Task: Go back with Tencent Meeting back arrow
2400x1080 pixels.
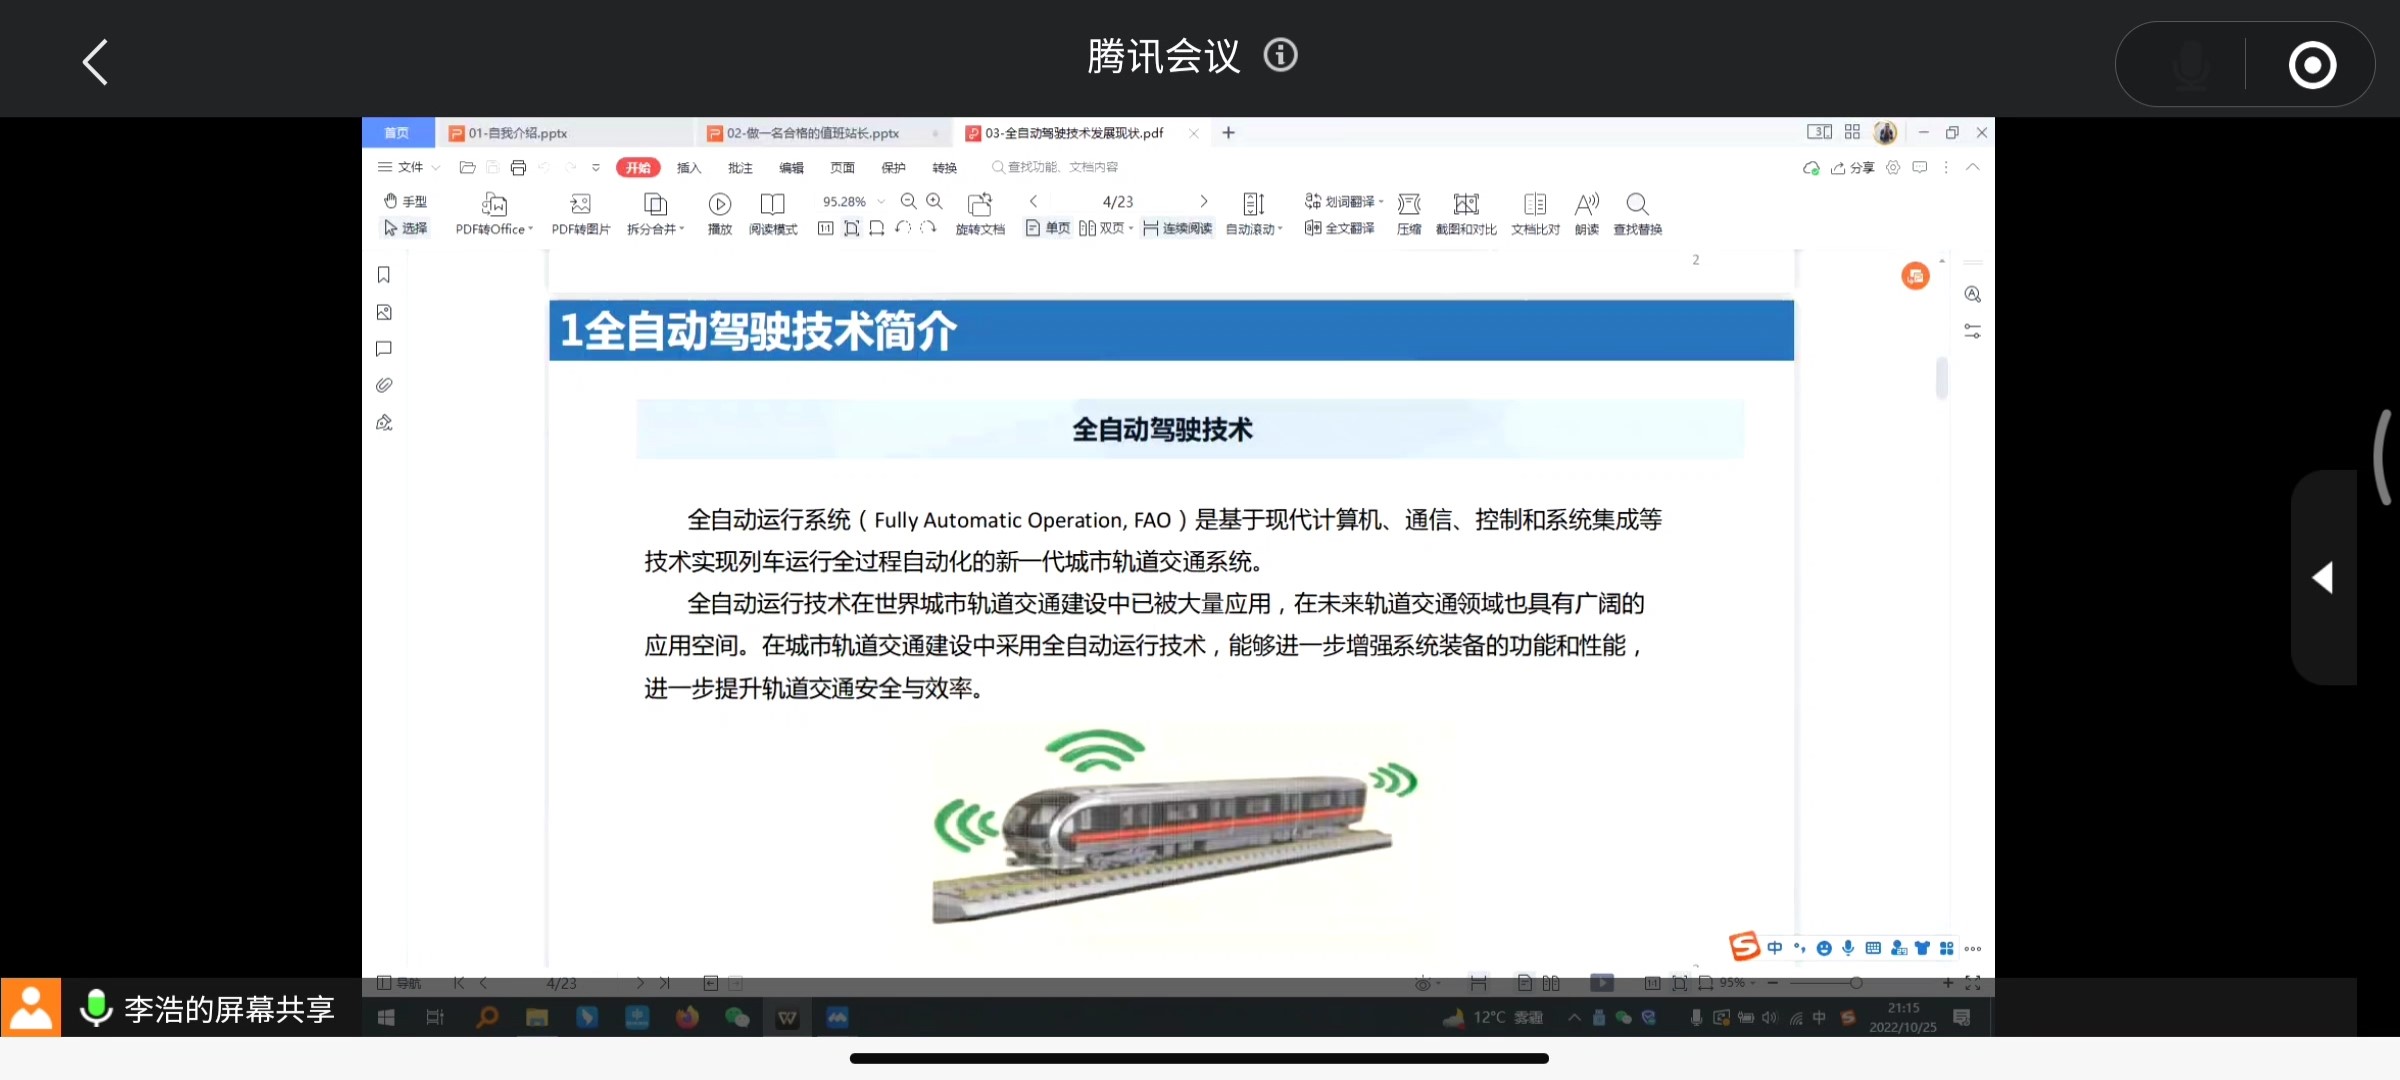Action: click(x=95, y=62)
